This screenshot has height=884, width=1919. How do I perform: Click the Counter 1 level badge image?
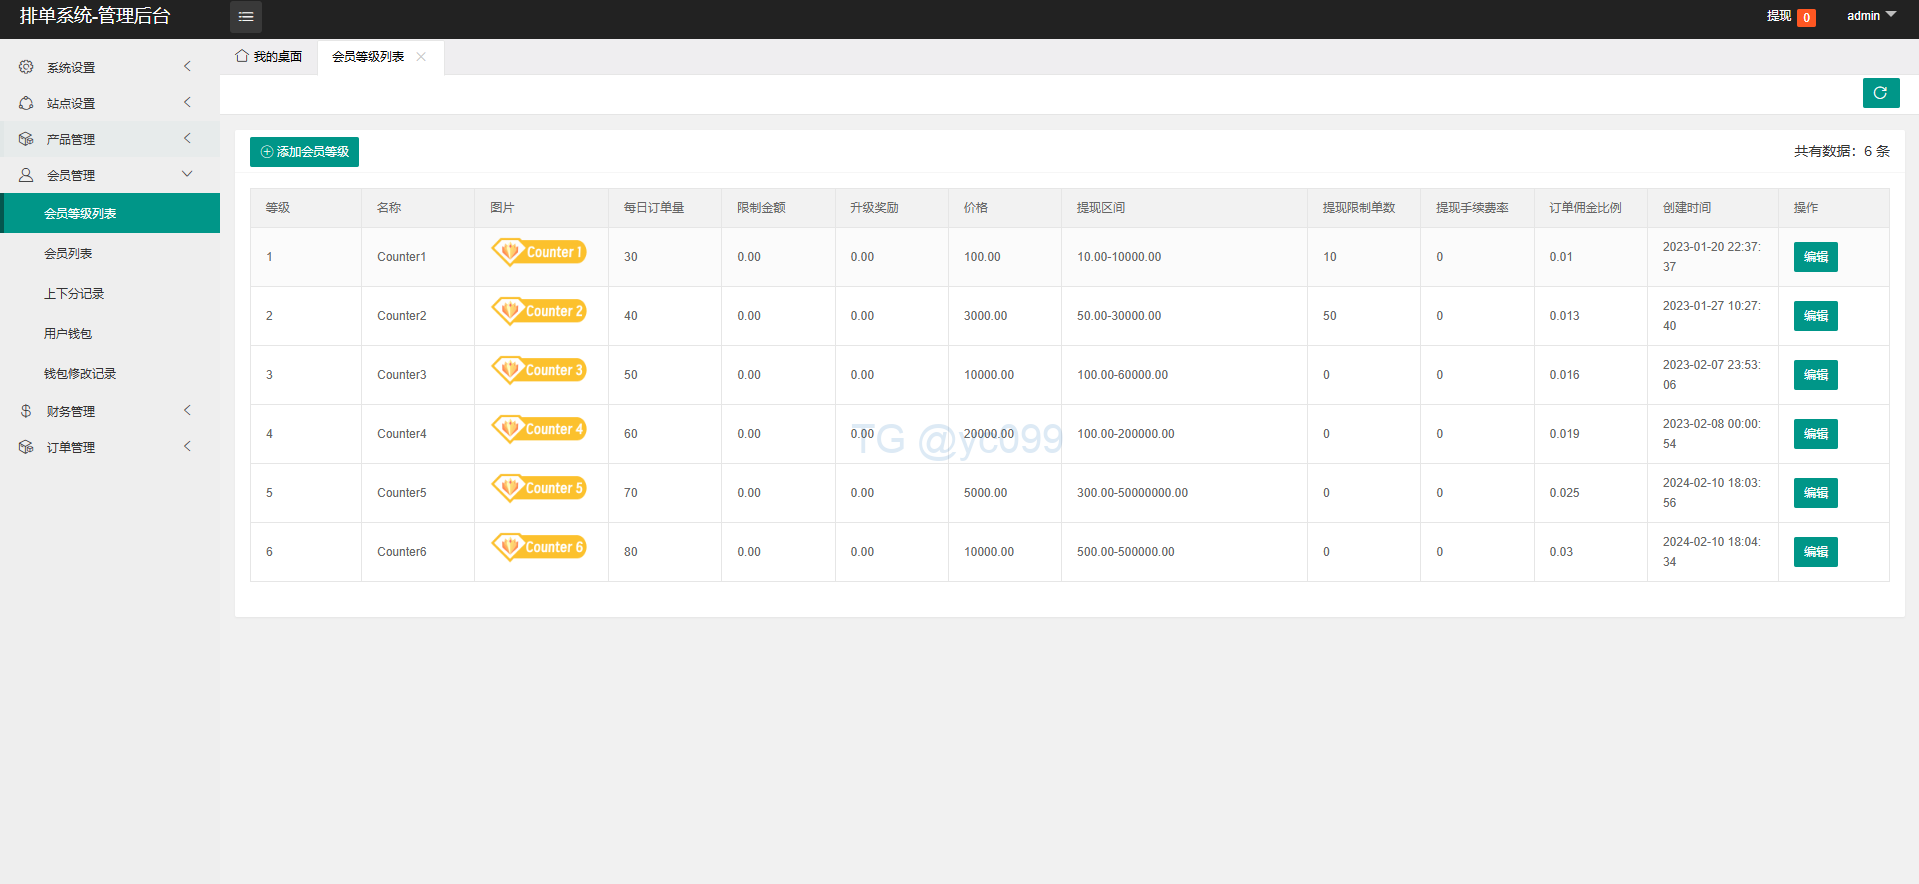(539, 252)
